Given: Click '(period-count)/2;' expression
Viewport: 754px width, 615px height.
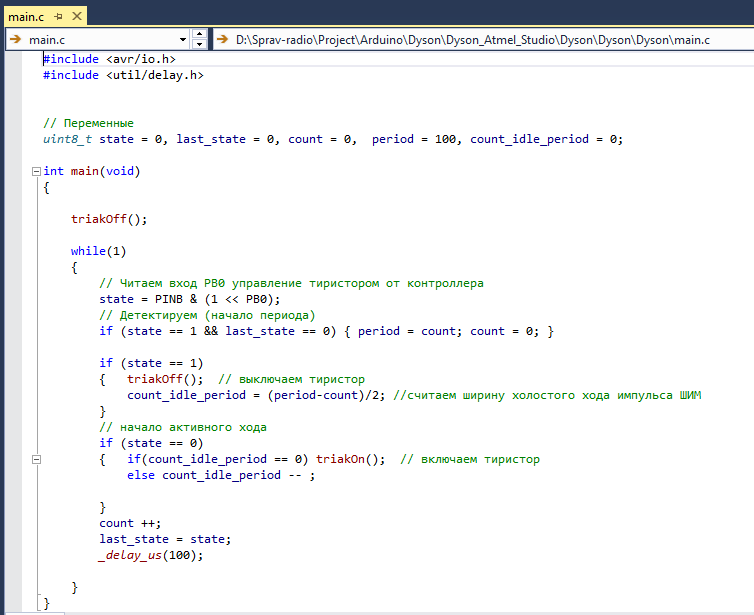Looking at the screenshot, I should click(x=327, y=395).
